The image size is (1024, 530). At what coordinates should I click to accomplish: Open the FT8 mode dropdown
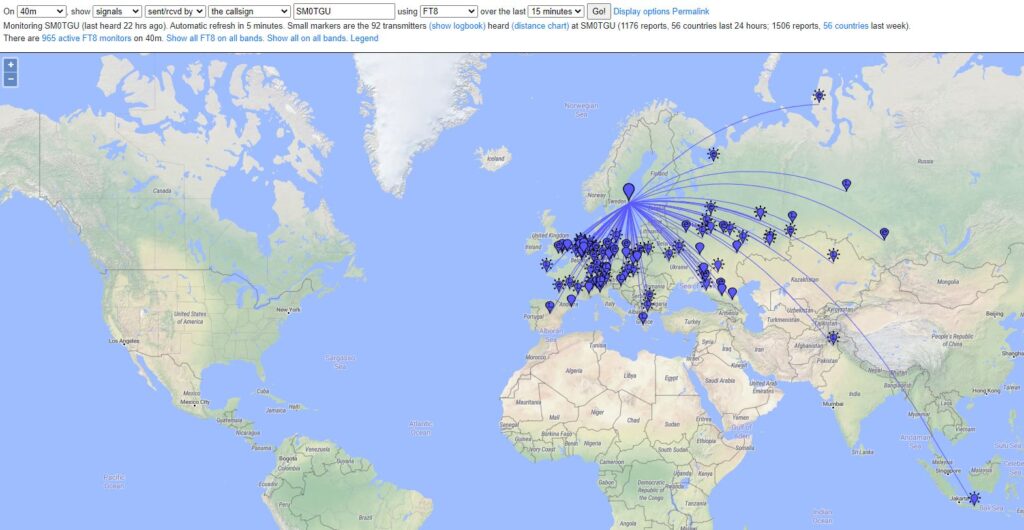coord(449,11)
